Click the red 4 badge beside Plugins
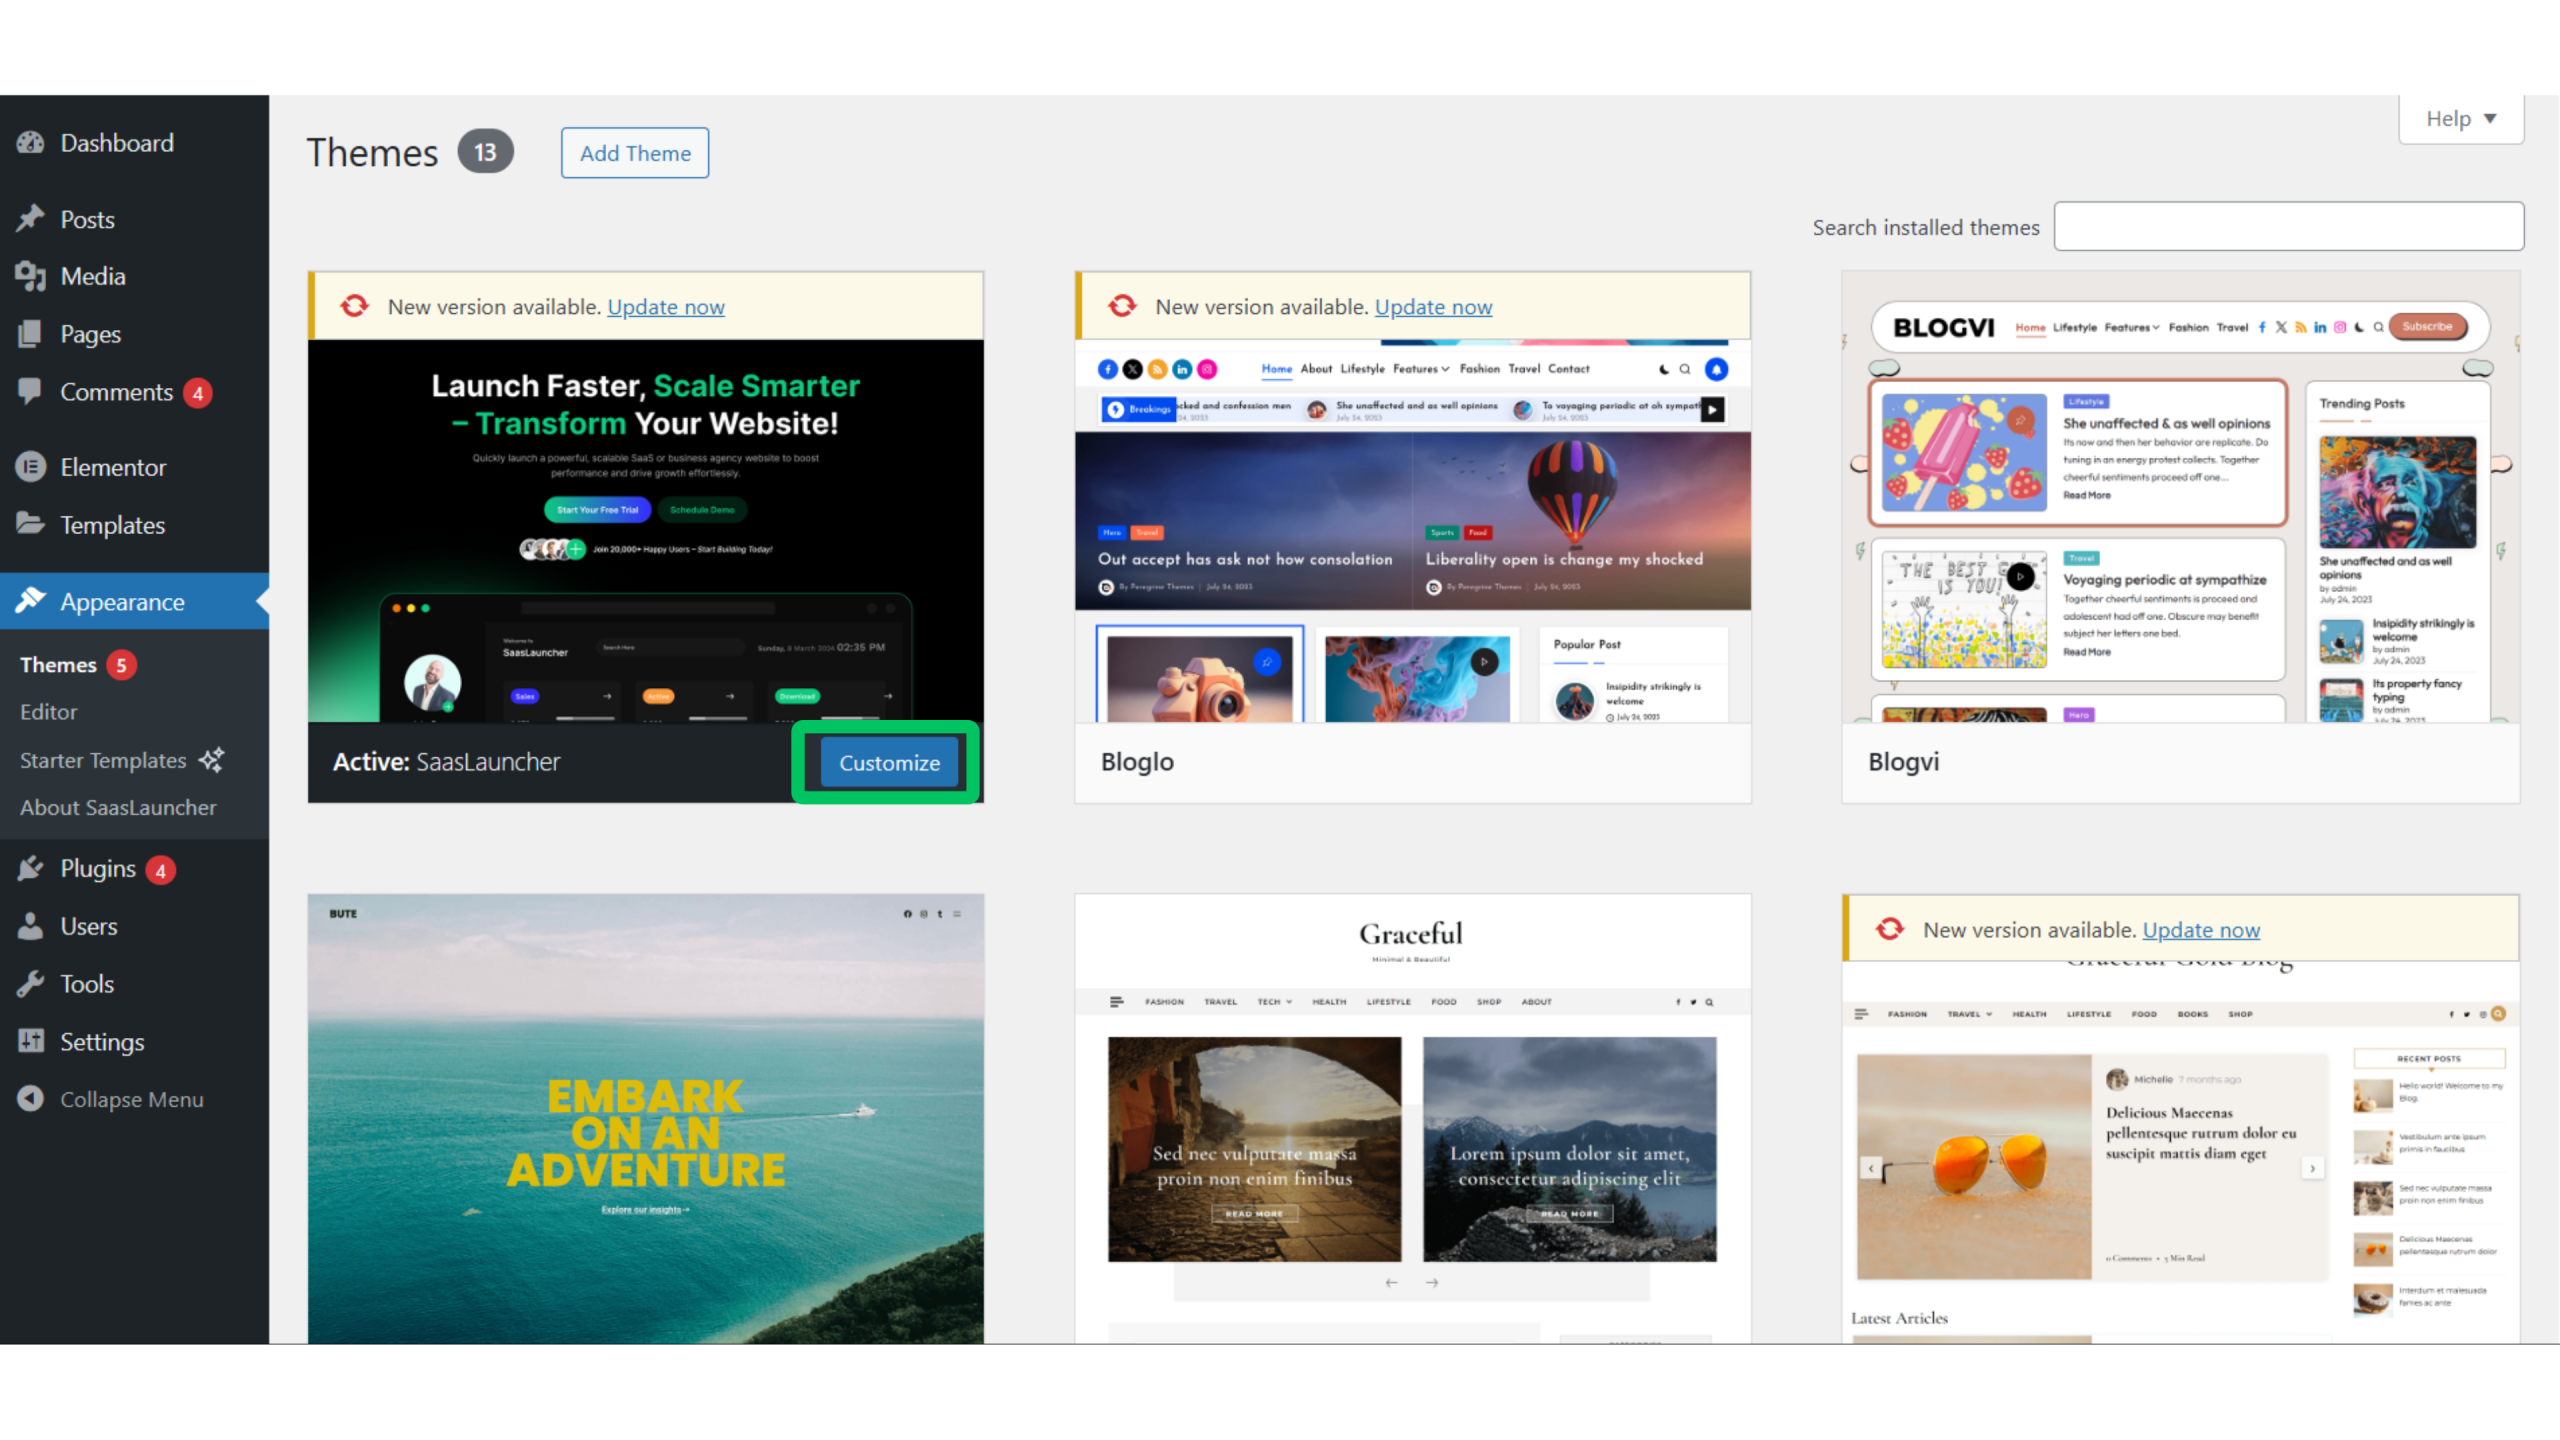The width and height of the screenshot is (2560, 1440). 160,870
